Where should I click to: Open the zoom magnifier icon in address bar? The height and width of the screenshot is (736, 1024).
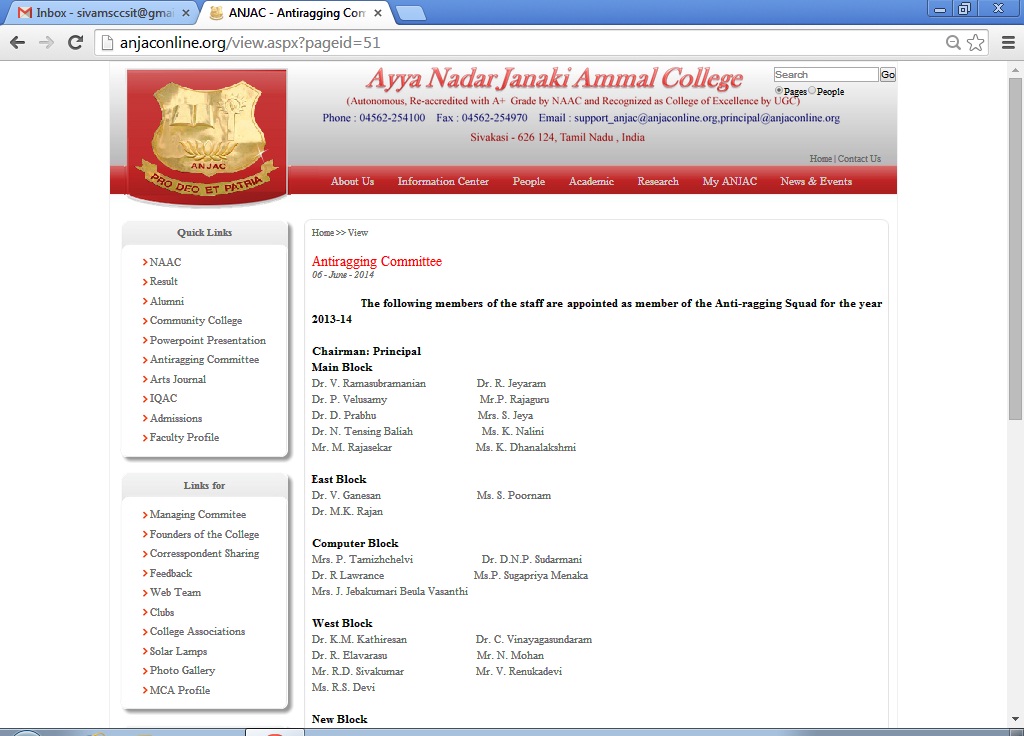(x=953, y=43)
